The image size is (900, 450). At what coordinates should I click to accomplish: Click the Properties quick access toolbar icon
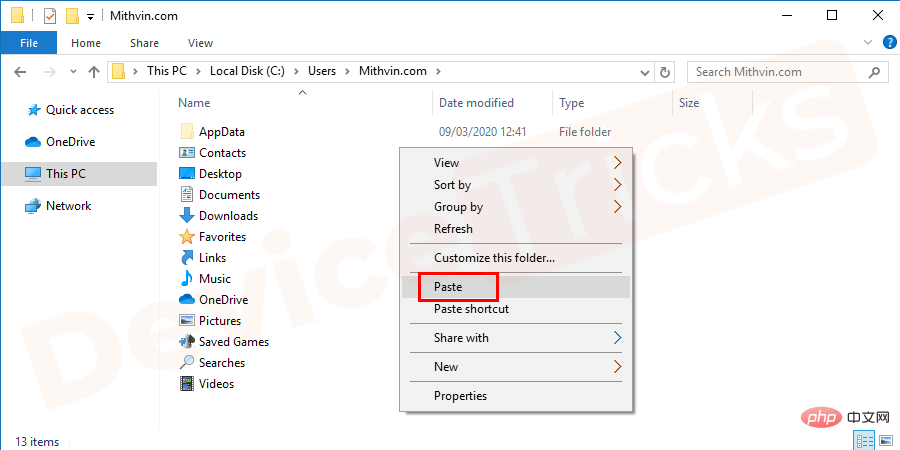point(50,16)
